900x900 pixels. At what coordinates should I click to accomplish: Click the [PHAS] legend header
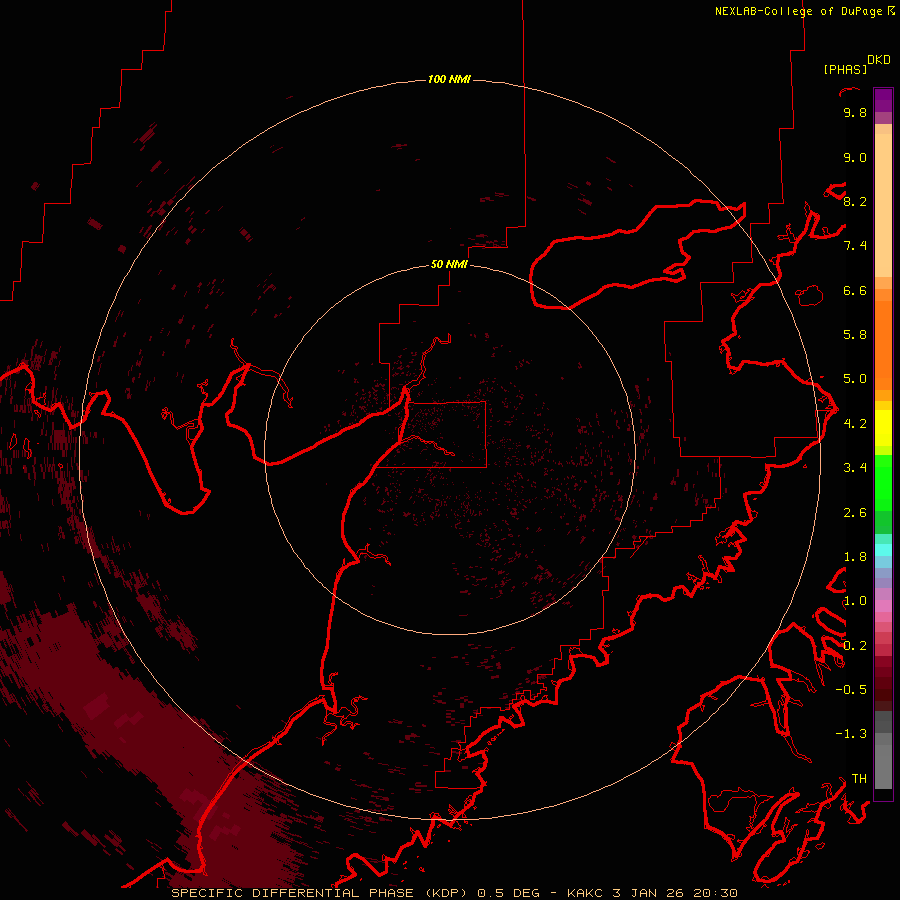coord(845,70)
